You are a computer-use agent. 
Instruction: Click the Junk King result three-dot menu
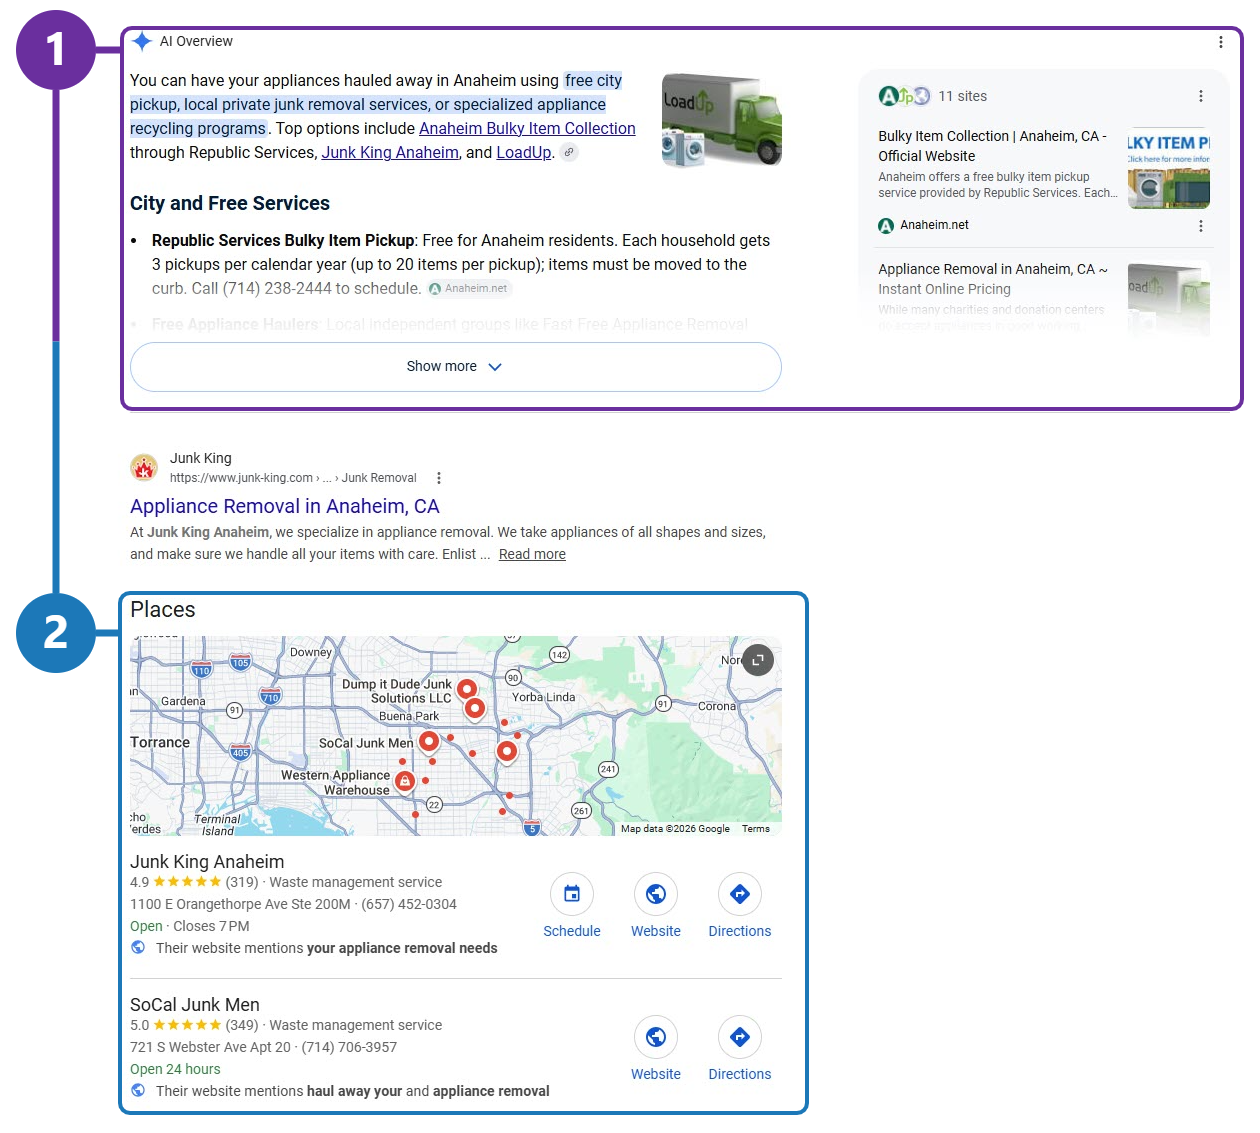click(x=438, y=478)
